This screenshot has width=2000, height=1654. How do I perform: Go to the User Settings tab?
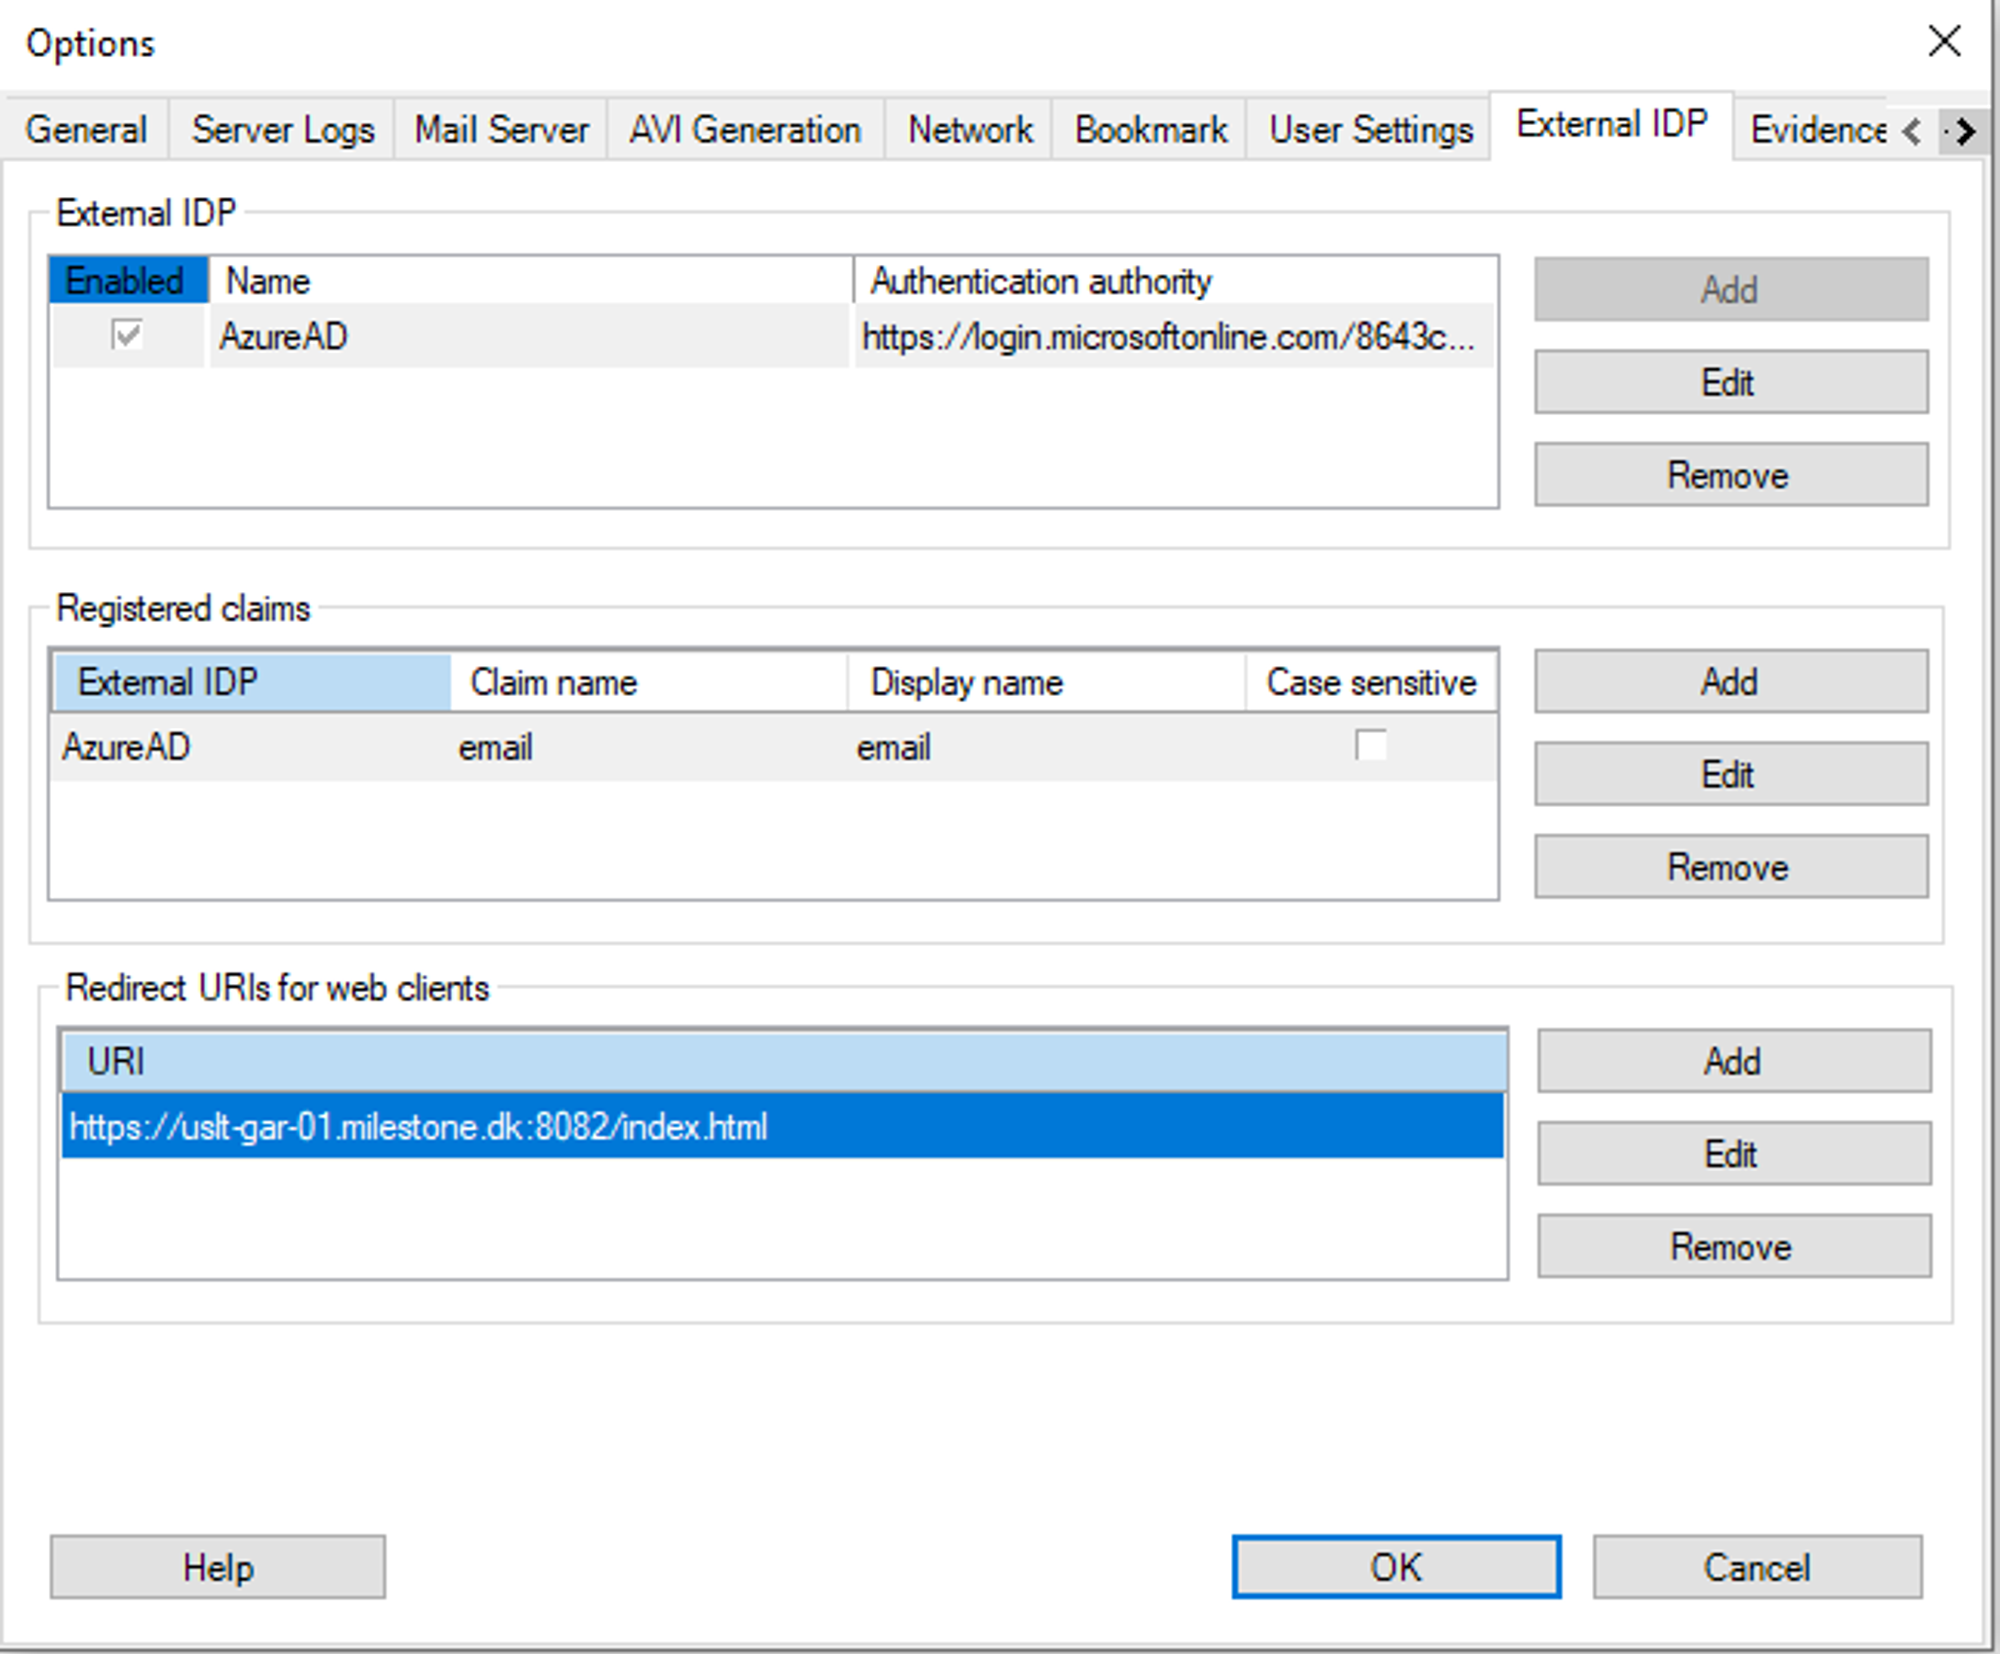[x=1369, y=128]
